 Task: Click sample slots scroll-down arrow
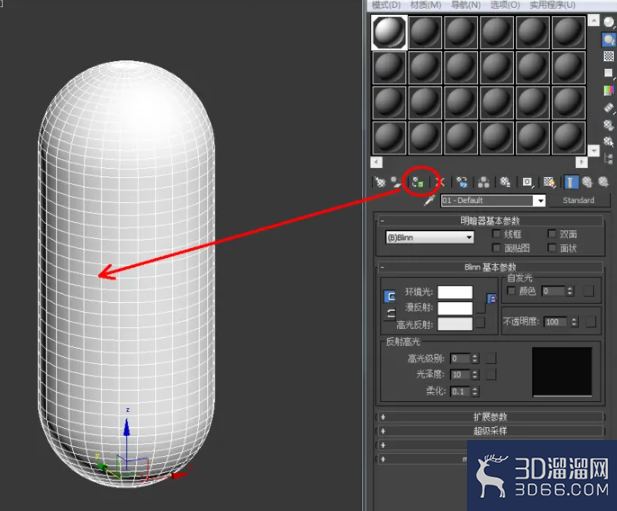click(x=593, y=150)
